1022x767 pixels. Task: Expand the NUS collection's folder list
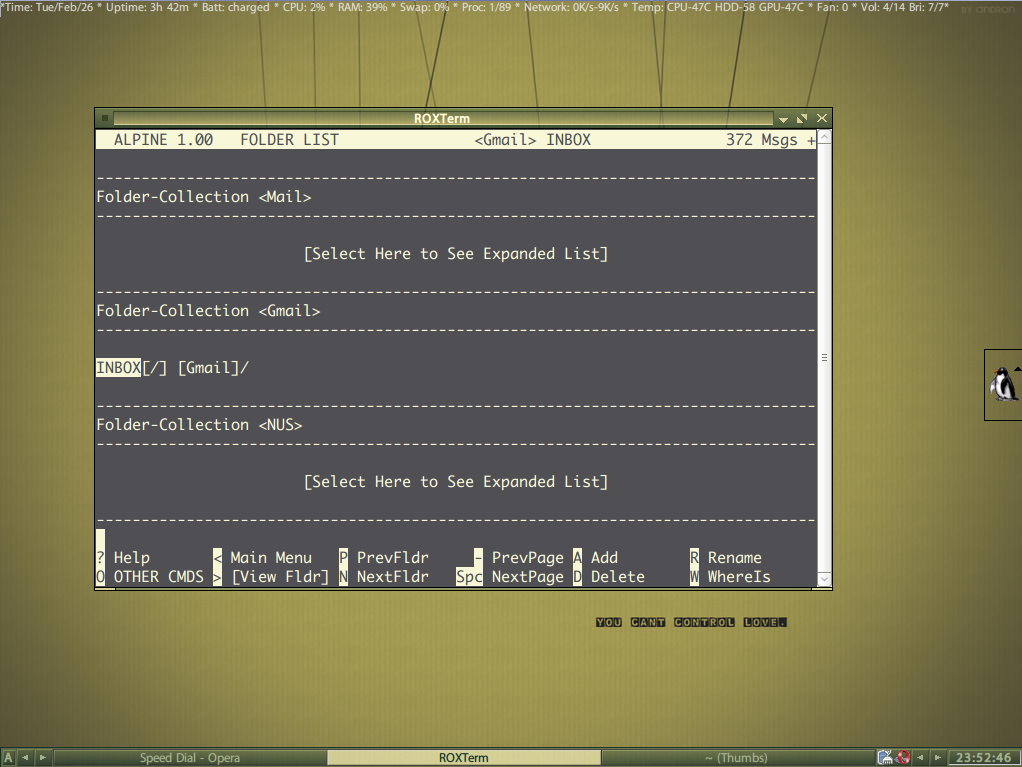[x=456, y=482]
